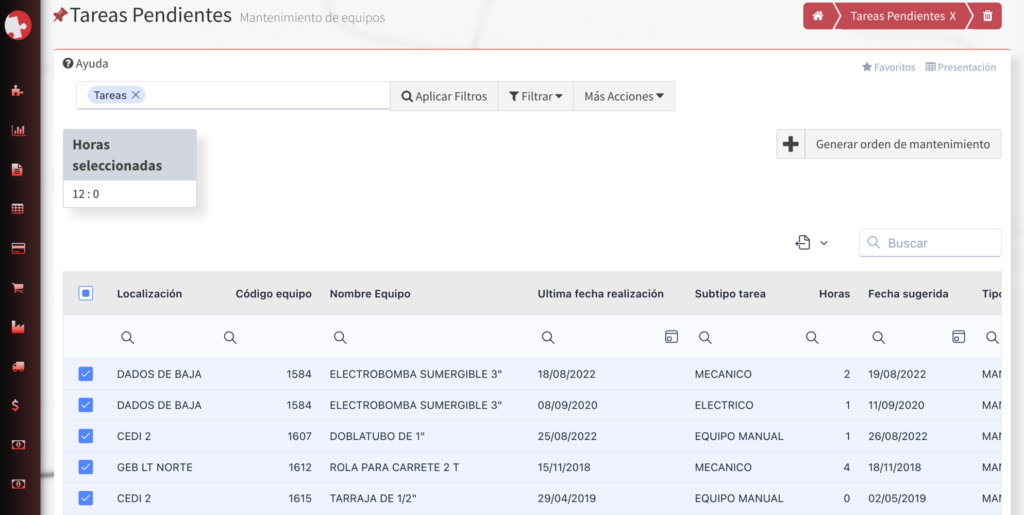Uncheck the ROLA PARA CARRETE 2 T row
Screen dimensions: 1024x515
pos(86,467)
